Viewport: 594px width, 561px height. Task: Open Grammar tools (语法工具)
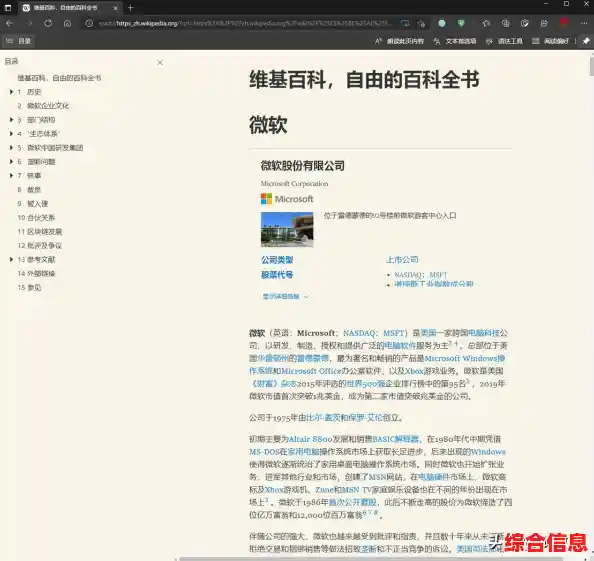[x=505, y=41]
